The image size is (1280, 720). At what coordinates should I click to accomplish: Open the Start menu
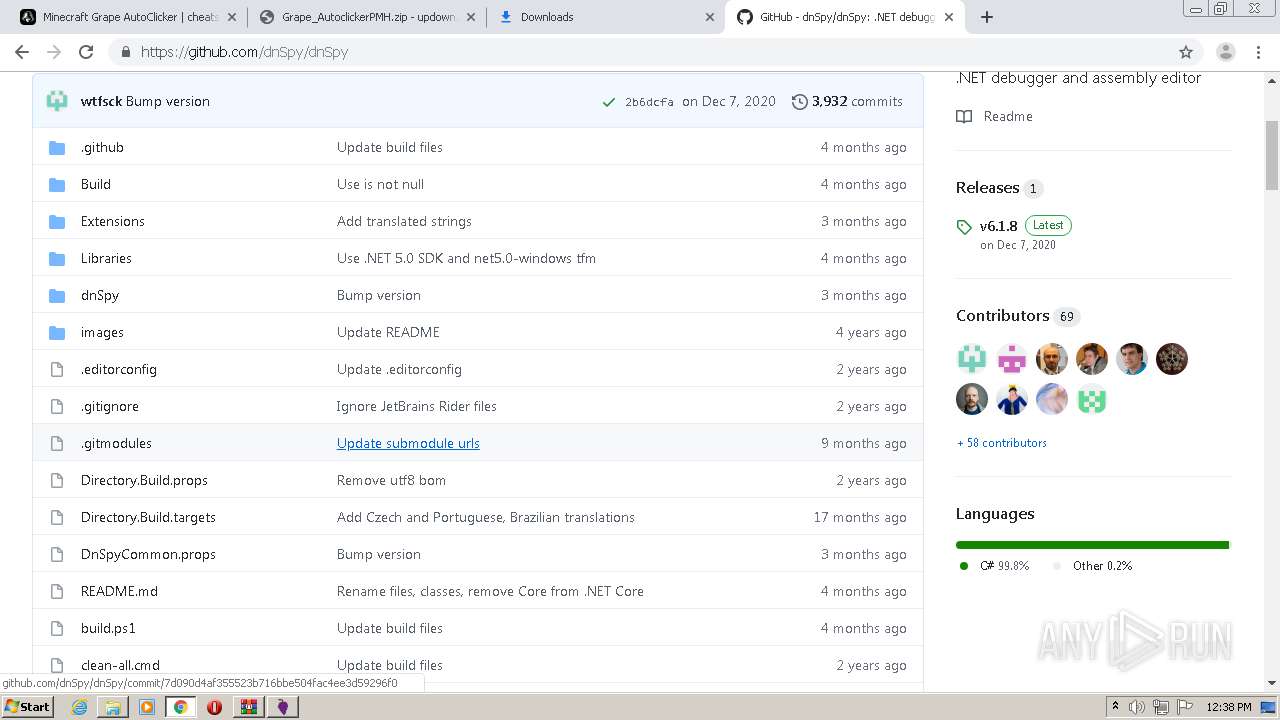coord(27,707)
